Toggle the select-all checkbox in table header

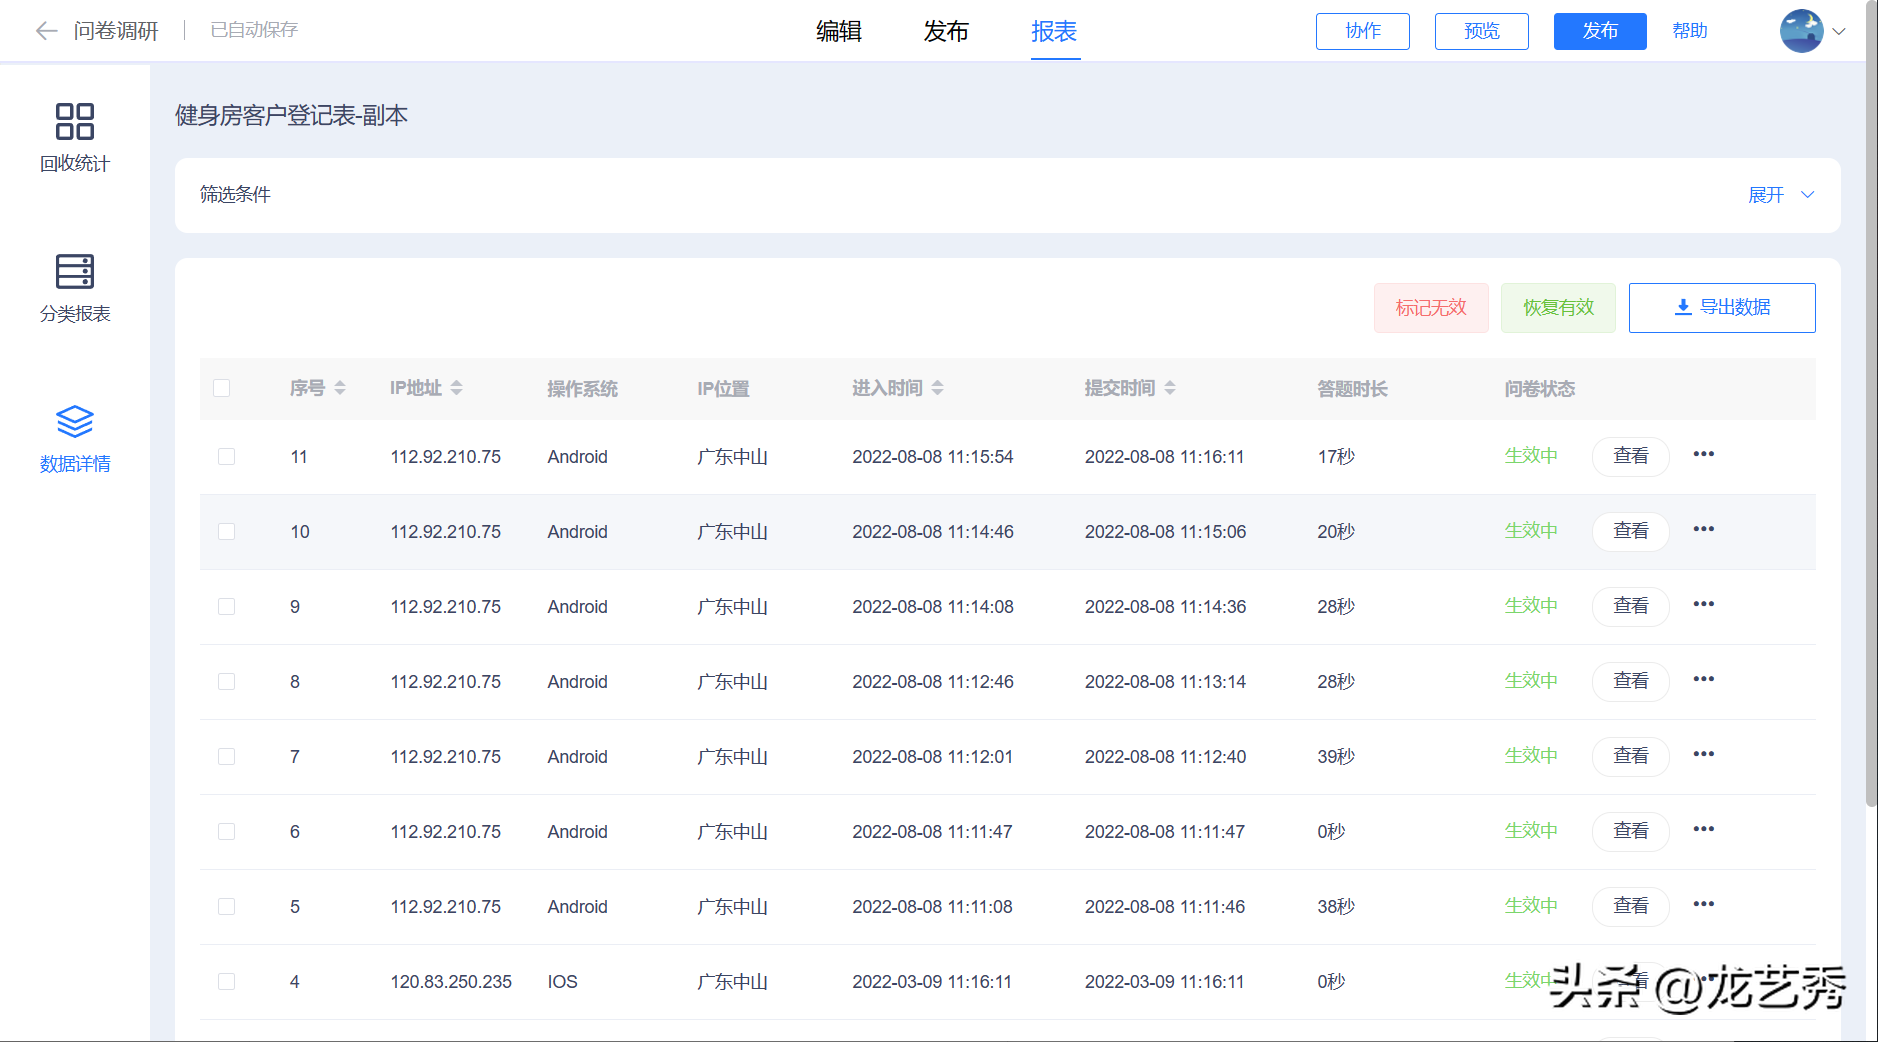click(222, 388)
